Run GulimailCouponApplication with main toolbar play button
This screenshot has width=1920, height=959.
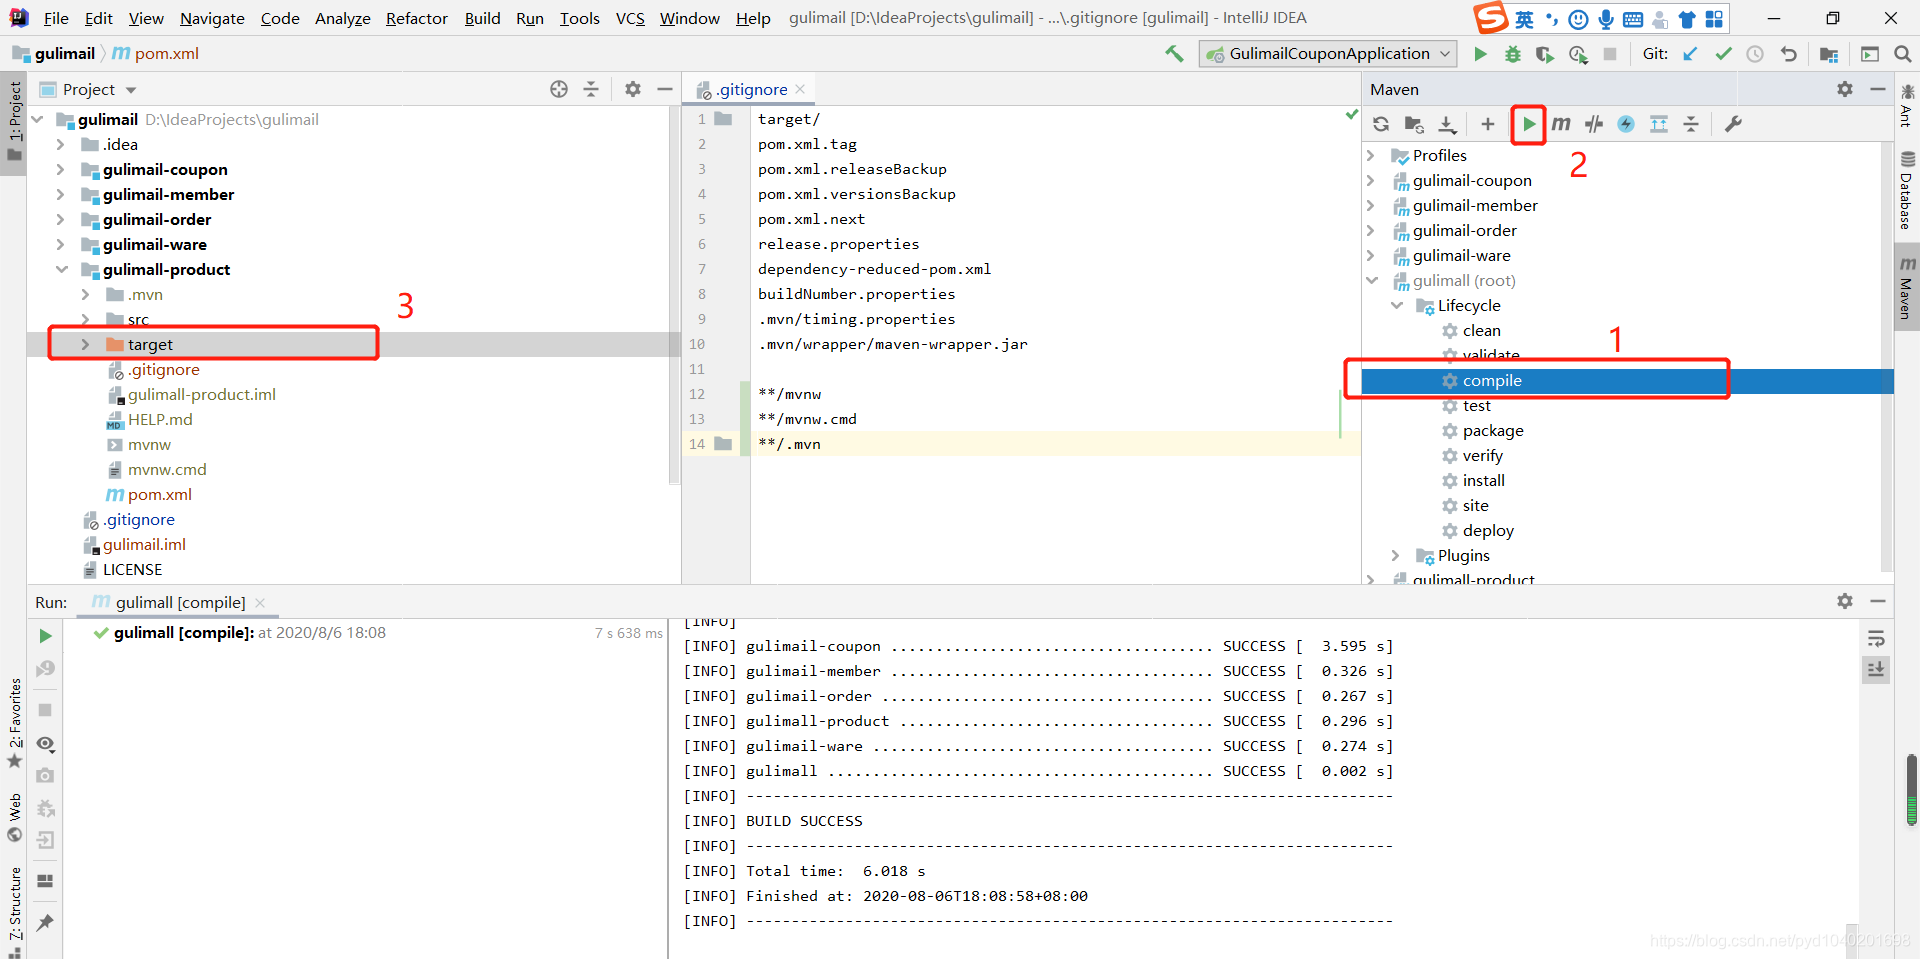click(x=1481, y=54)
